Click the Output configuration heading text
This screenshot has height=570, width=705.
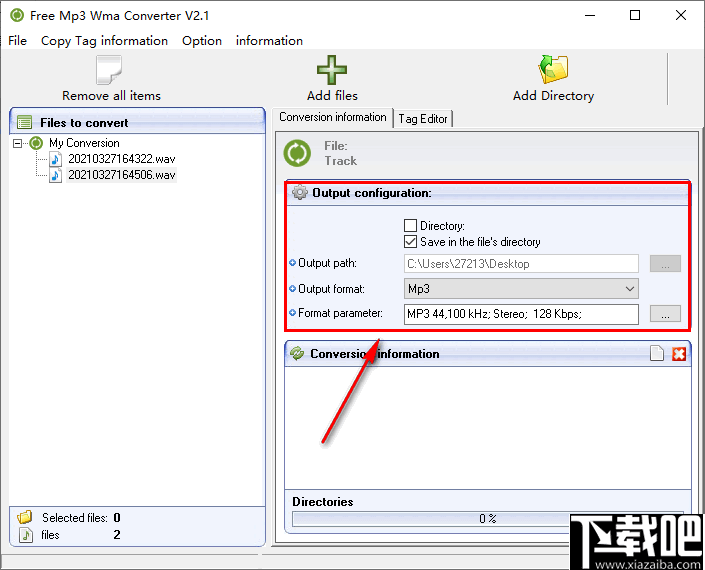(372, 193)
